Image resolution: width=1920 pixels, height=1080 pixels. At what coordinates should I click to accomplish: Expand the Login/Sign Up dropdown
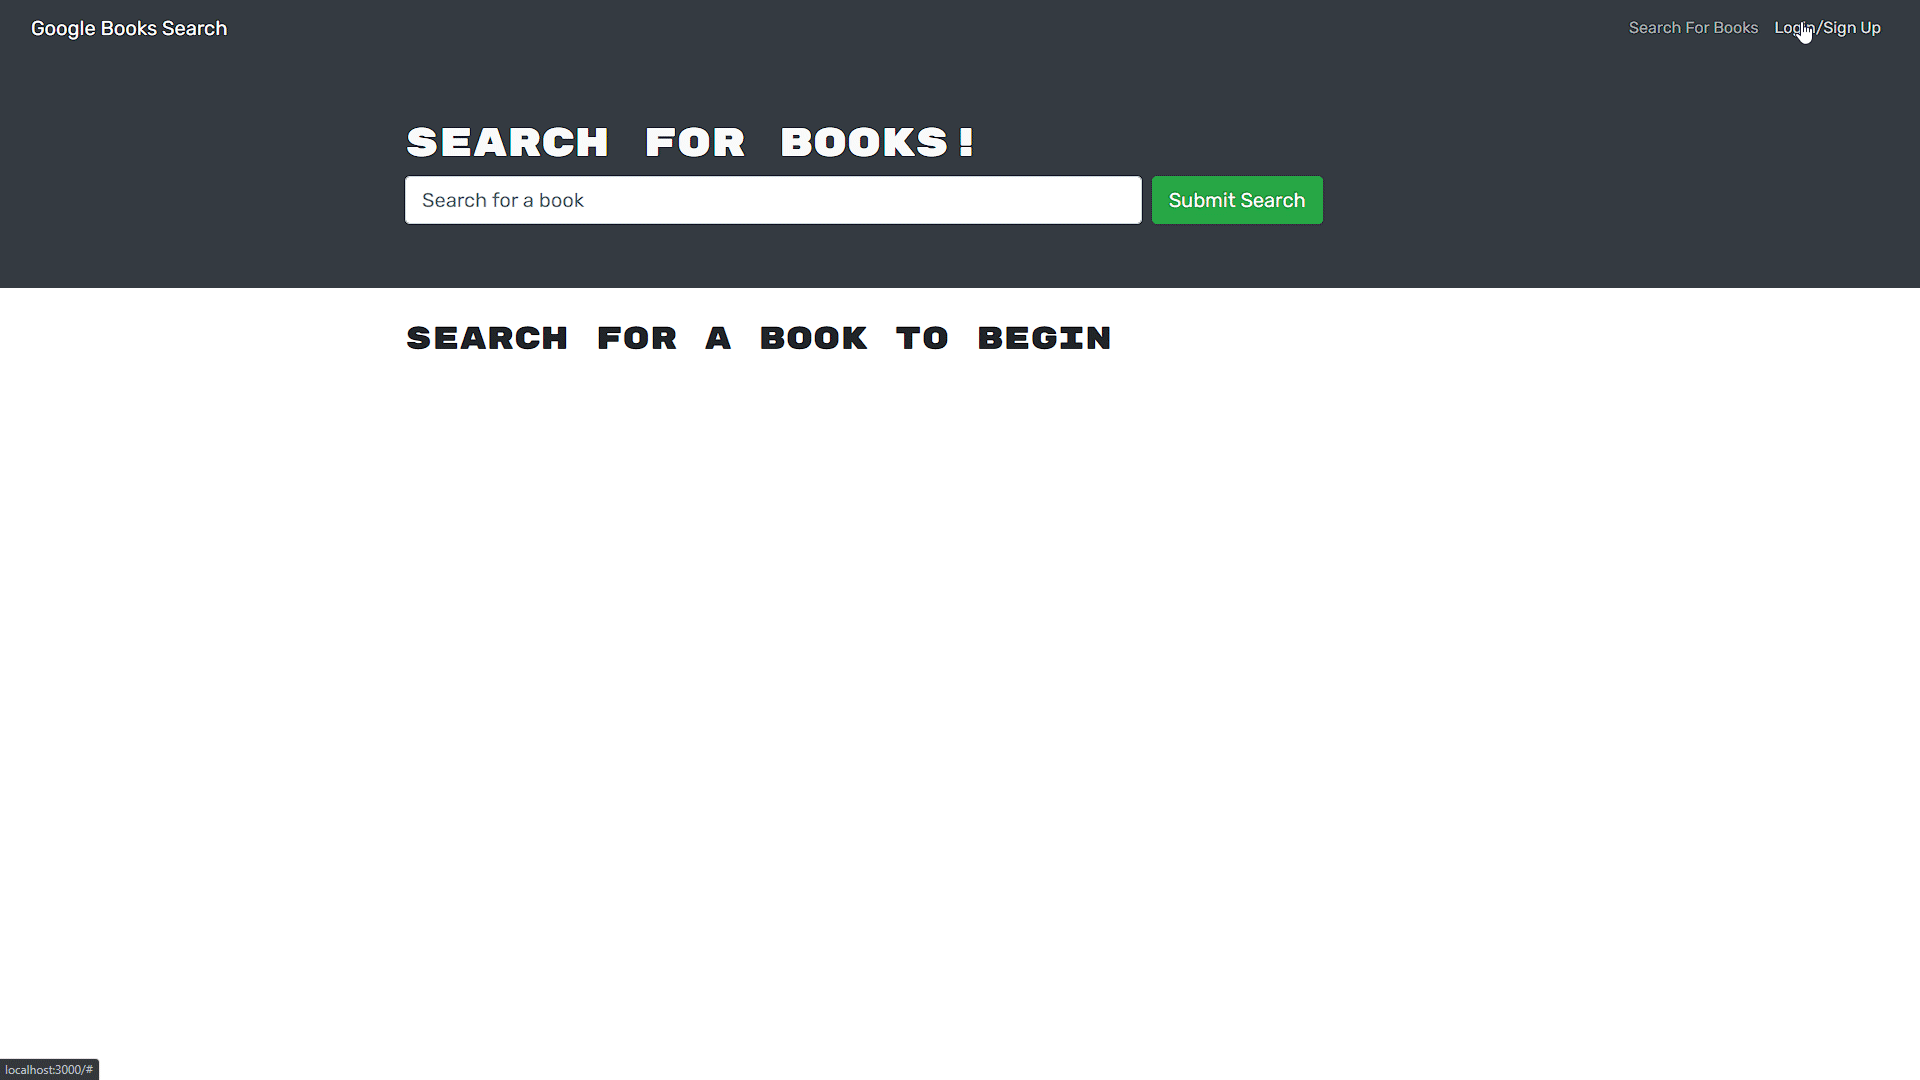click(1826, 28)
